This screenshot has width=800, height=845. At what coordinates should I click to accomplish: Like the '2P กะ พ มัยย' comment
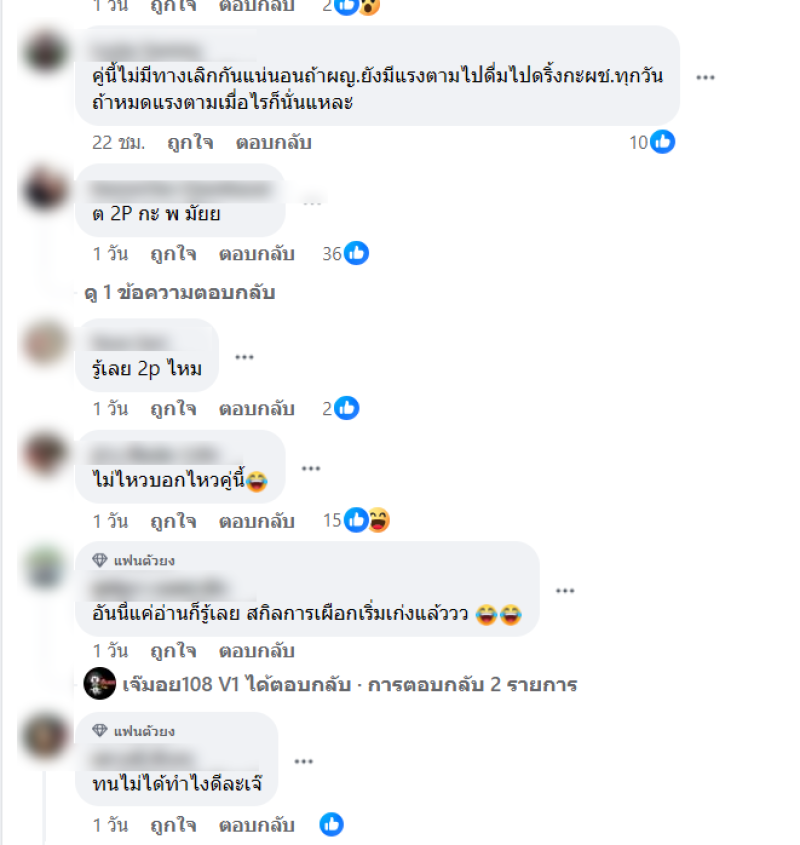tap(173, 253)
